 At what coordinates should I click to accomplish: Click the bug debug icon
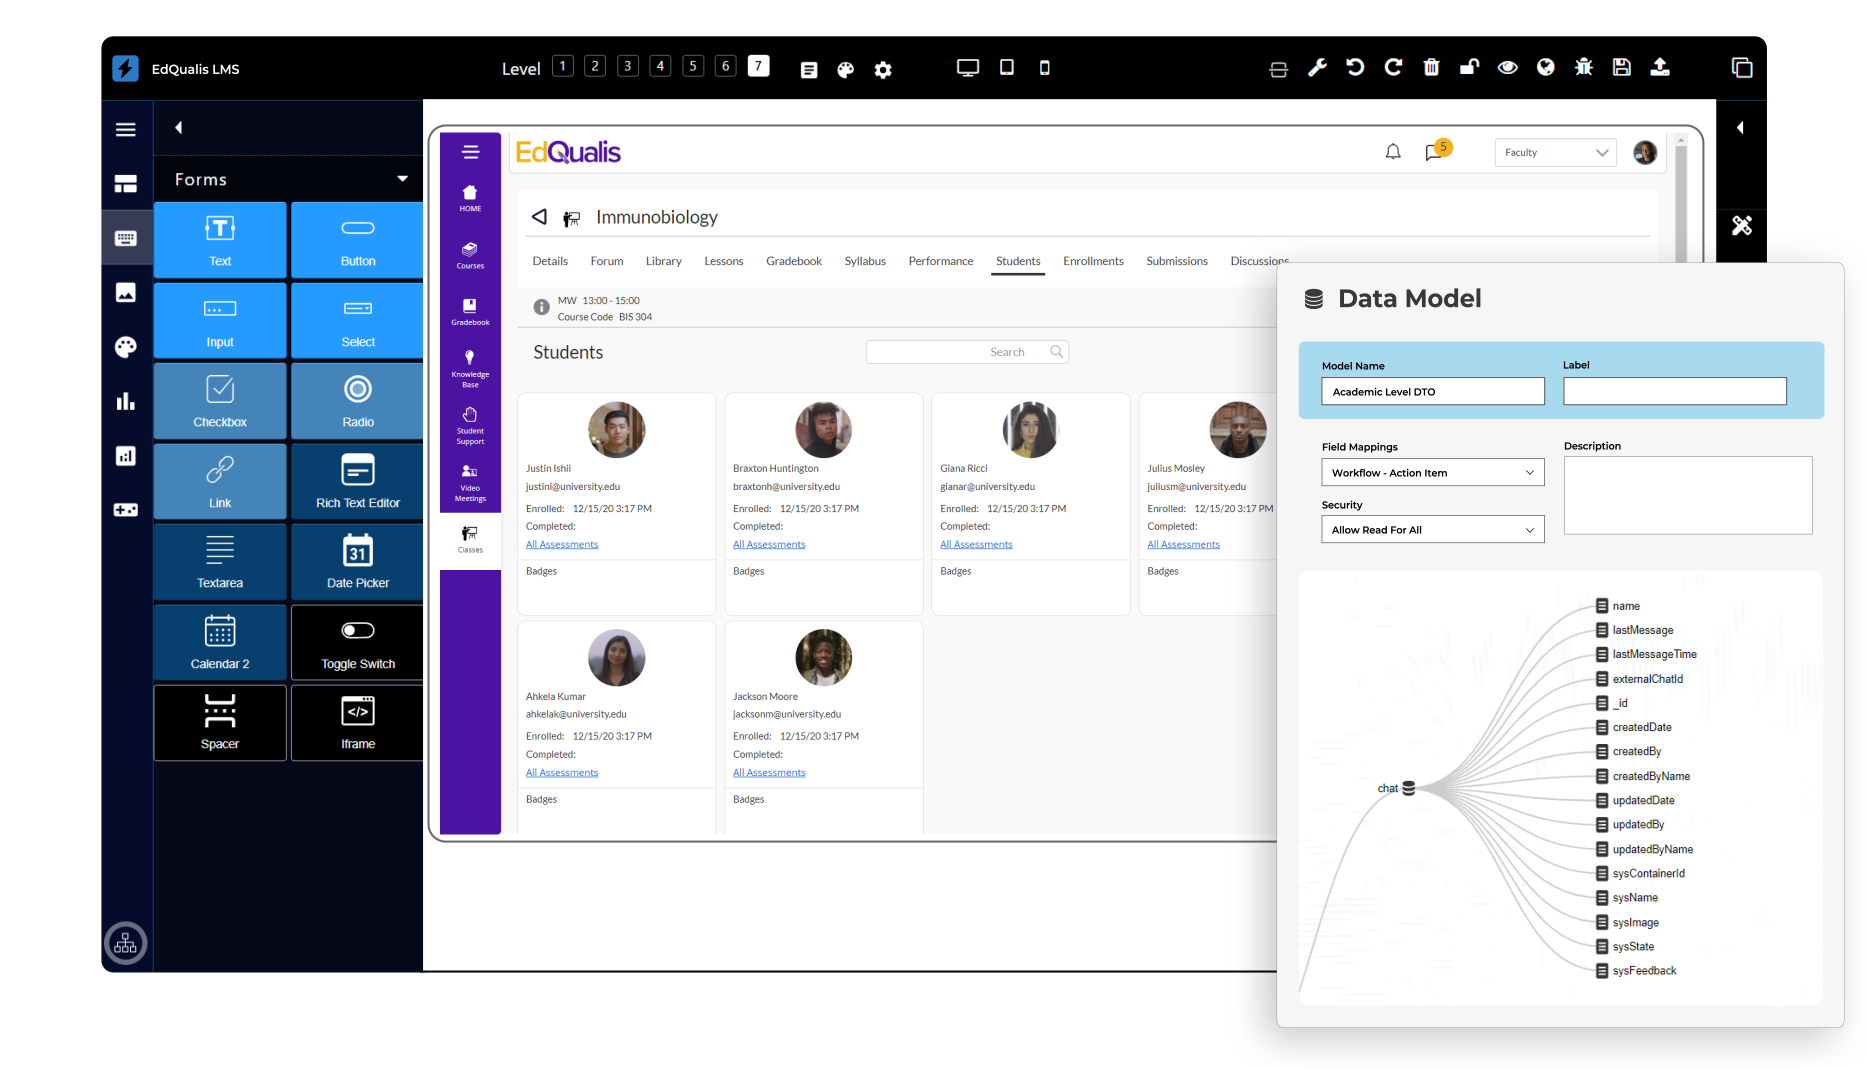pyautogui.click(x=1584, y=67)
